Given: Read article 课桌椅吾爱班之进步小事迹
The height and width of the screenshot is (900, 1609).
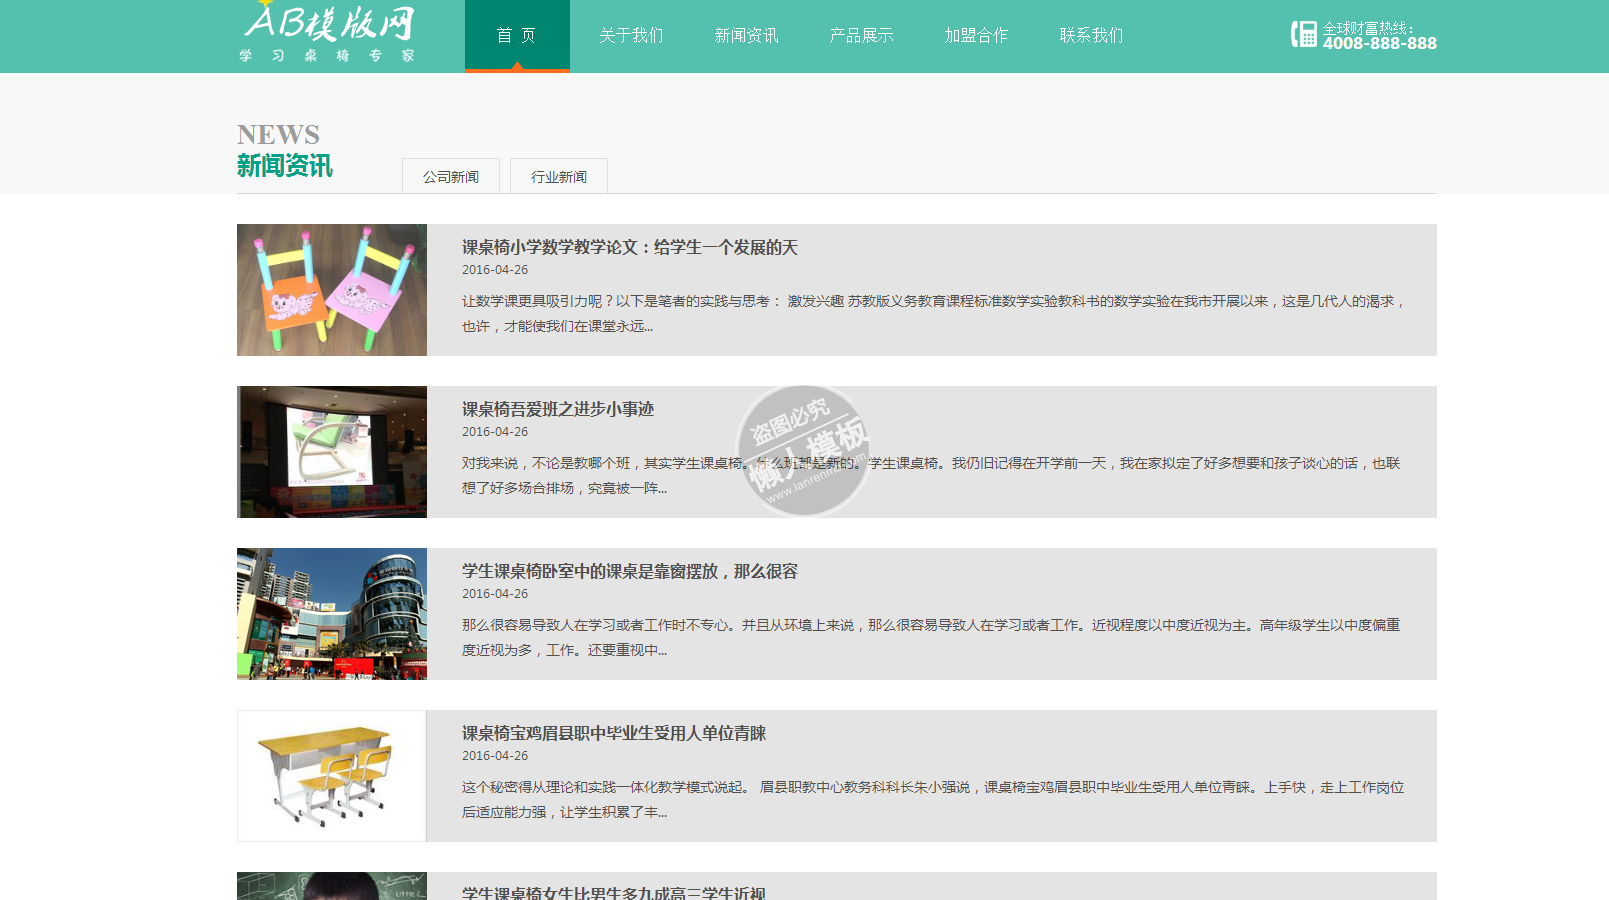Looking at the screenshot, I should [557, 409].
